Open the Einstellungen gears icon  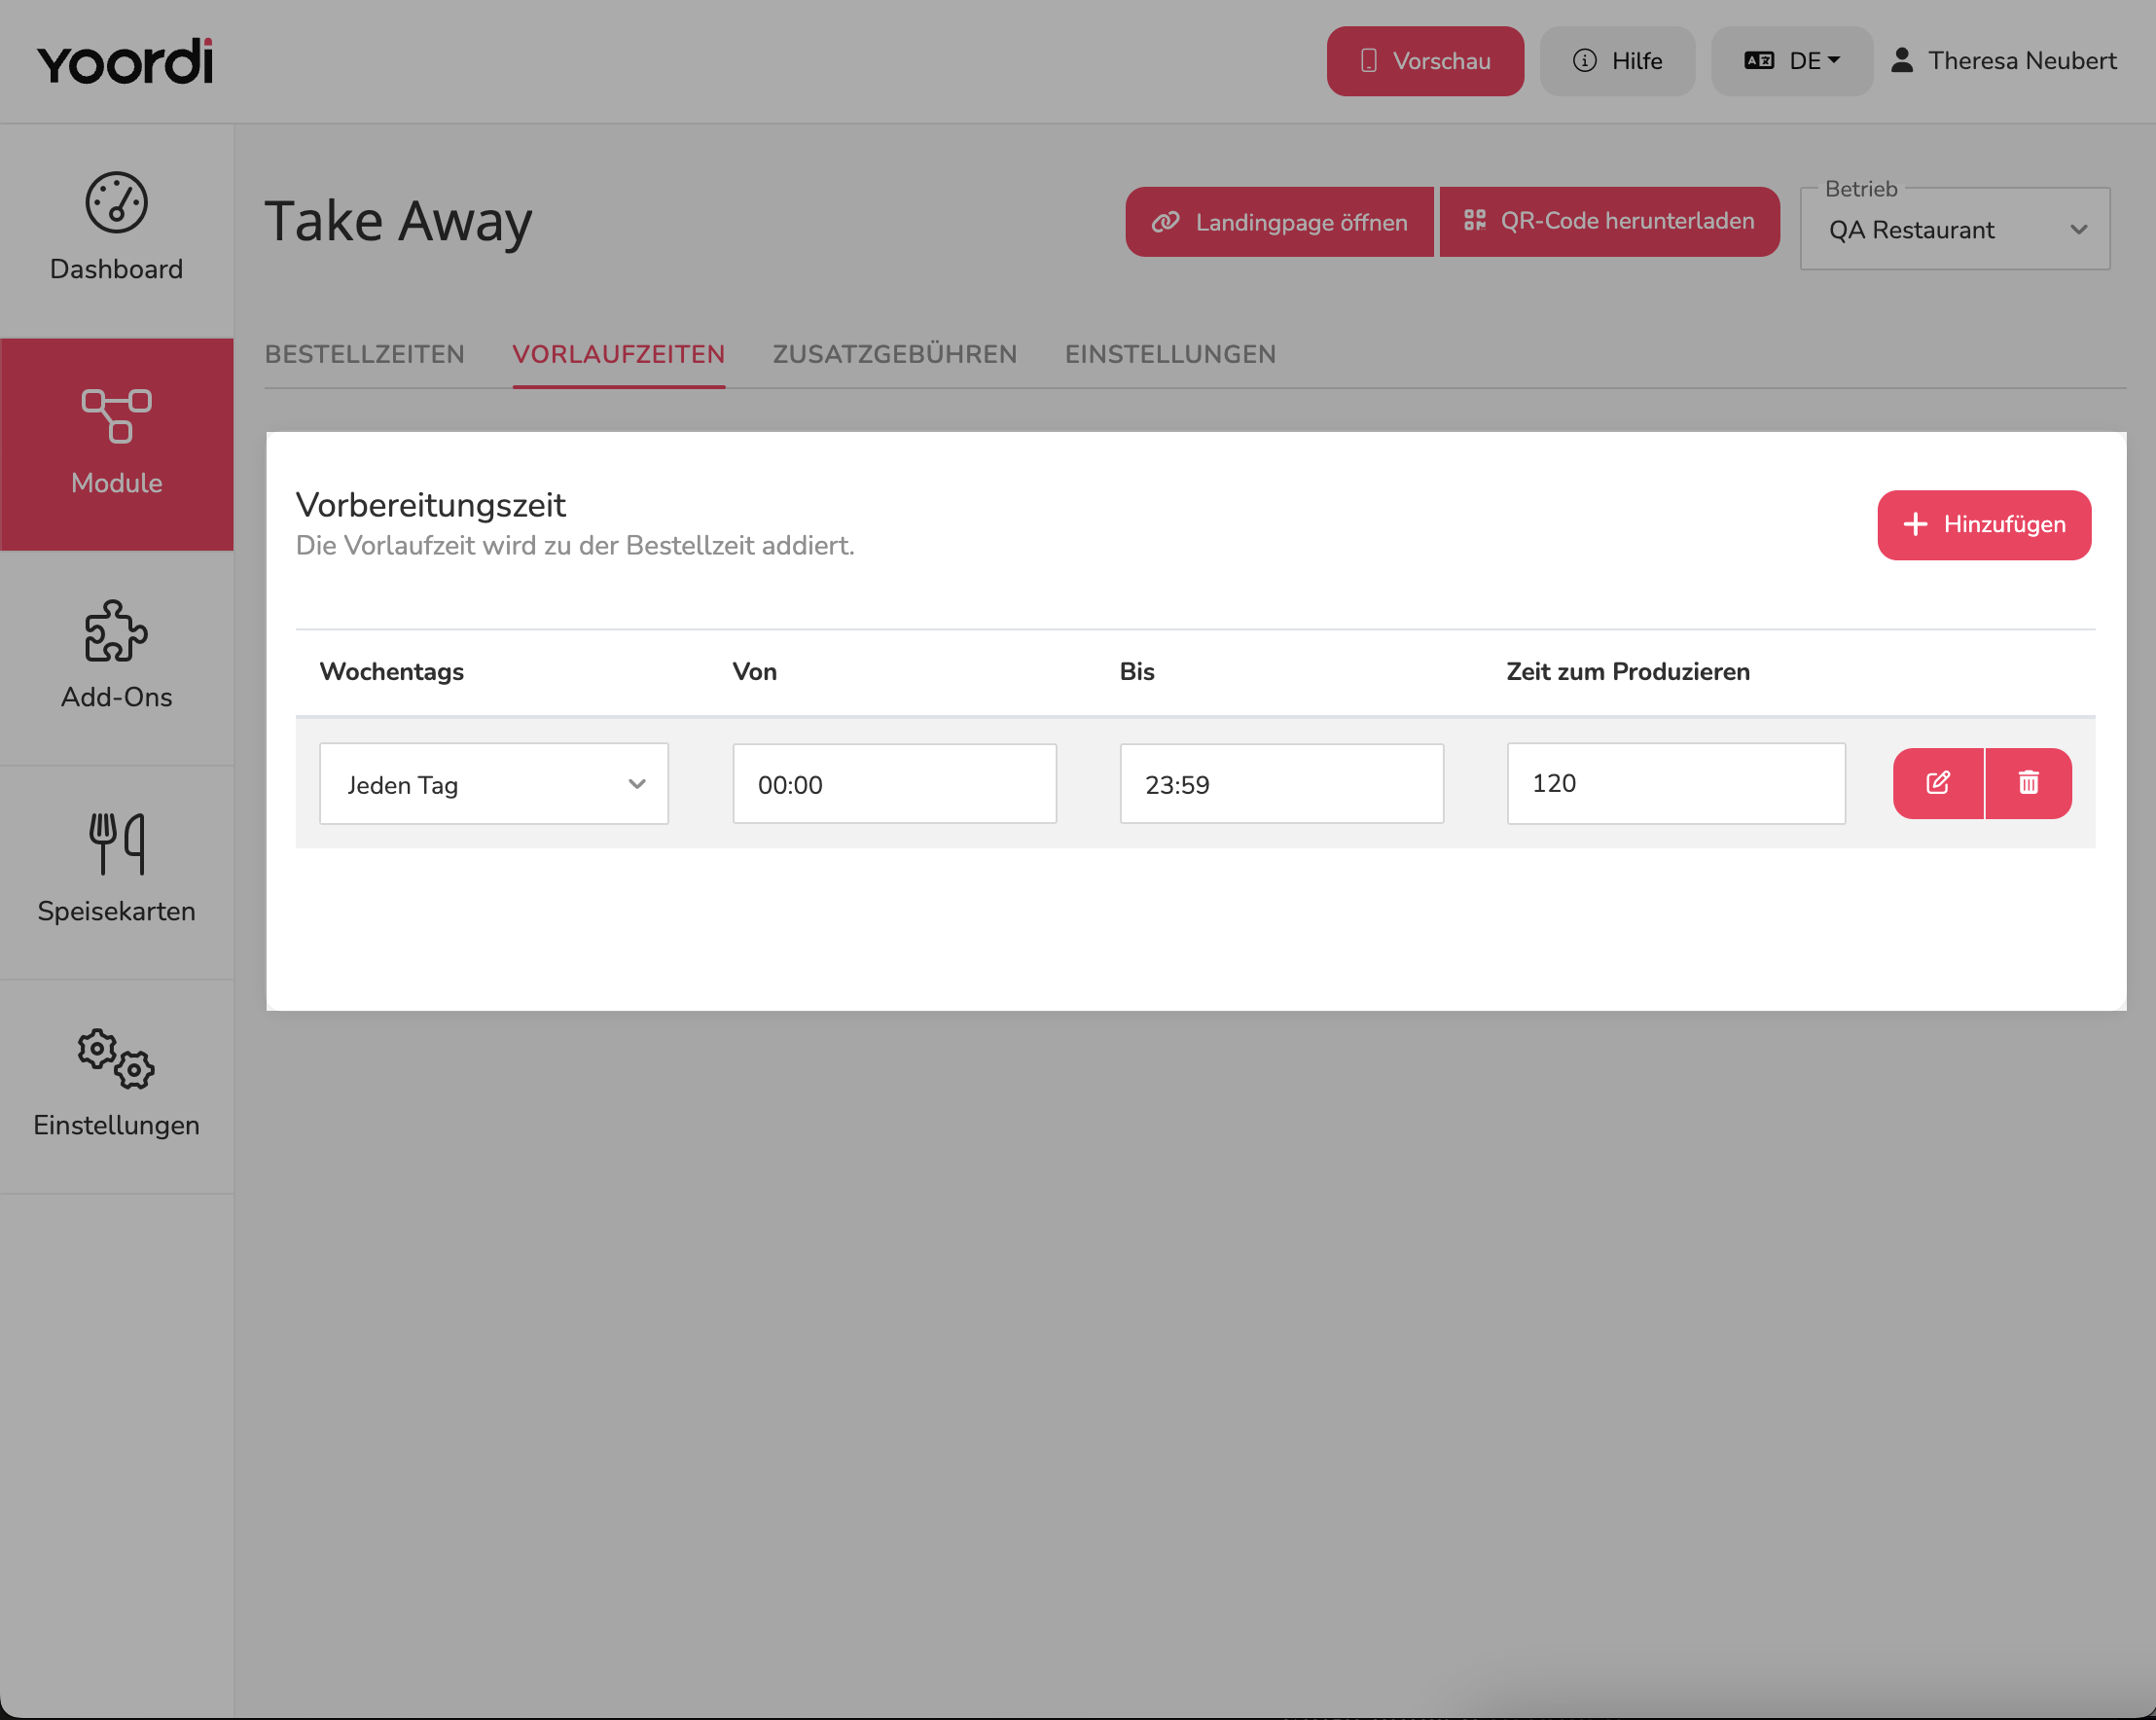click(116, 1059)
